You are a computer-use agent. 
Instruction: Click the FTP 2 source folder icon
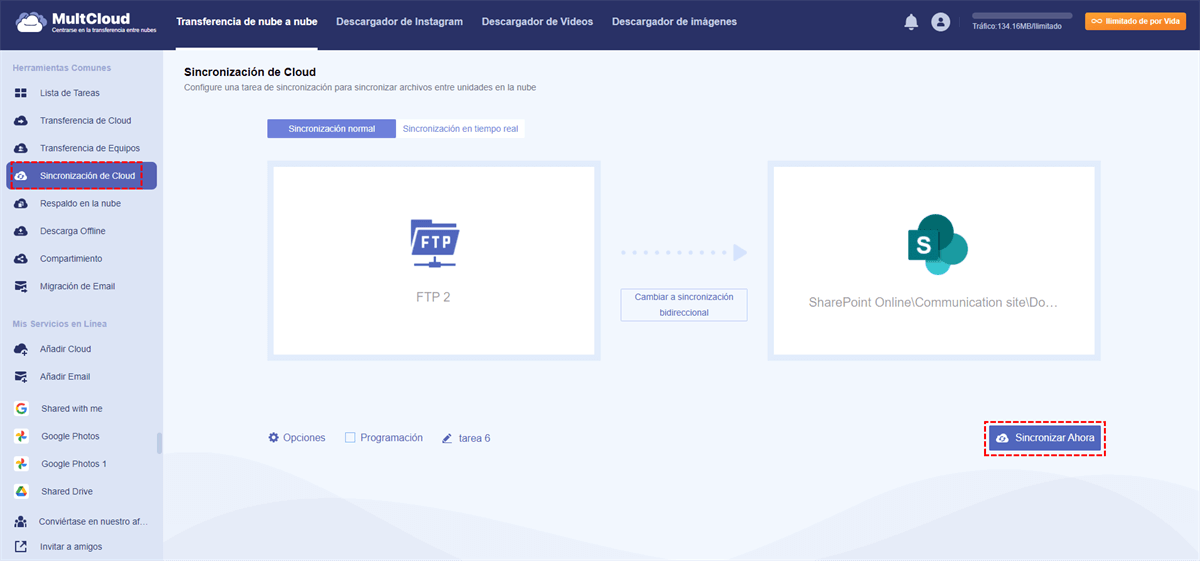click(x=434, y=243)
